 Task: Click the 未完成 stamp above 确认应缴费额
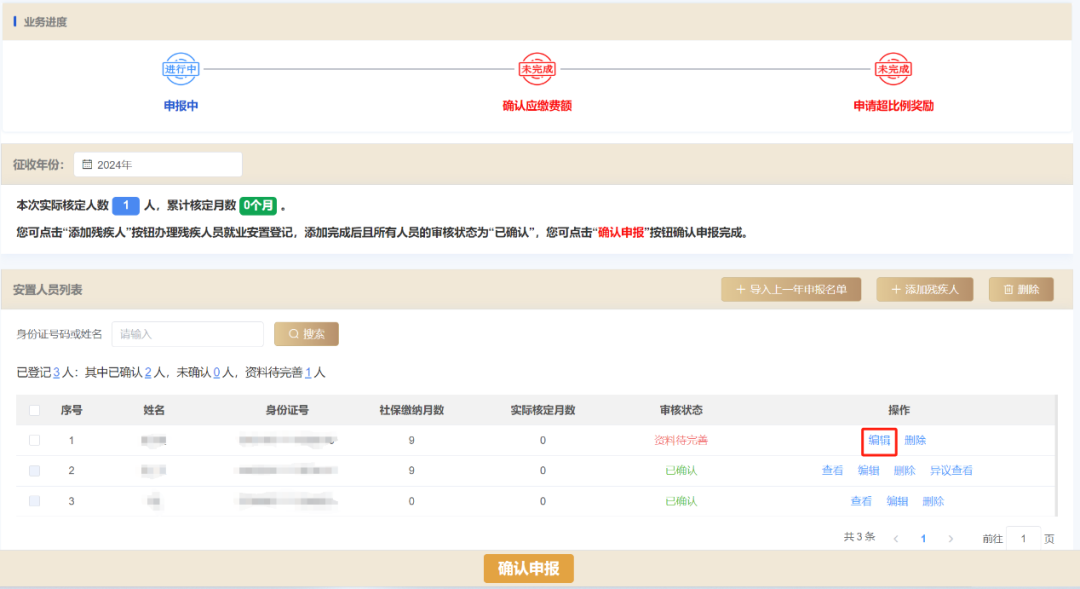(537, 70)
